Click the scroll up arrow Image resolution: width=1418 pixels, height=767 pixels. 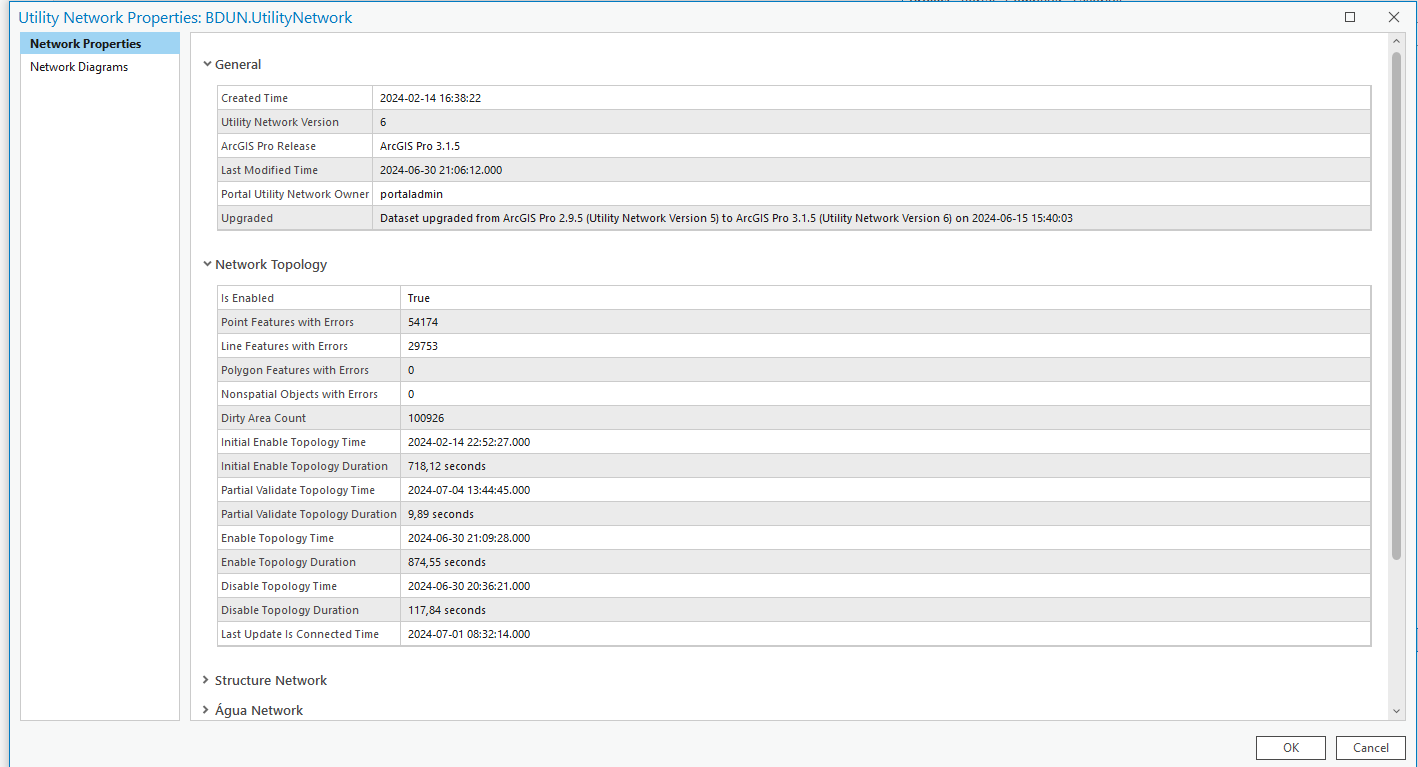[1396, 40]
